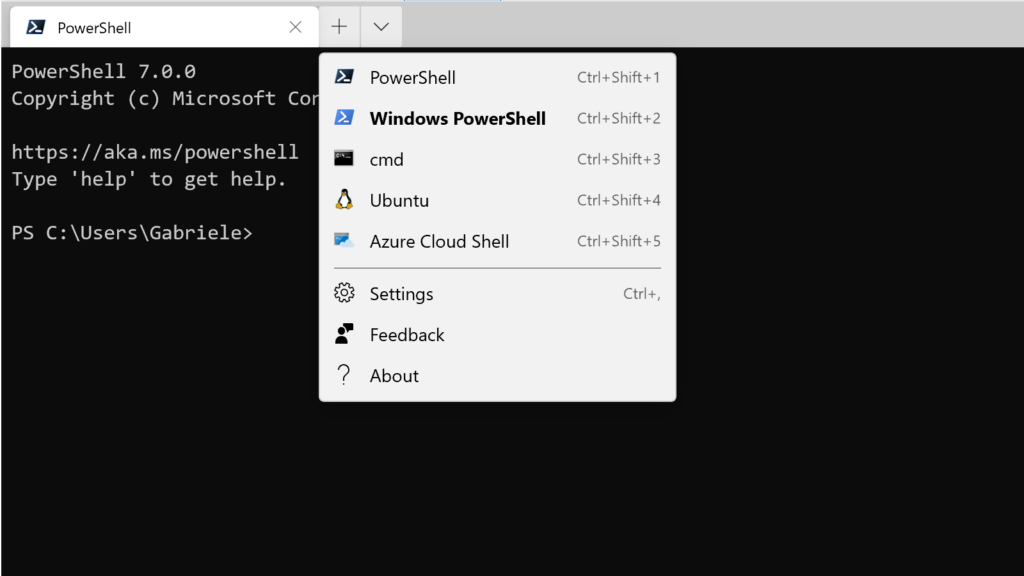Open Settings from the menu

coord(498,294)
